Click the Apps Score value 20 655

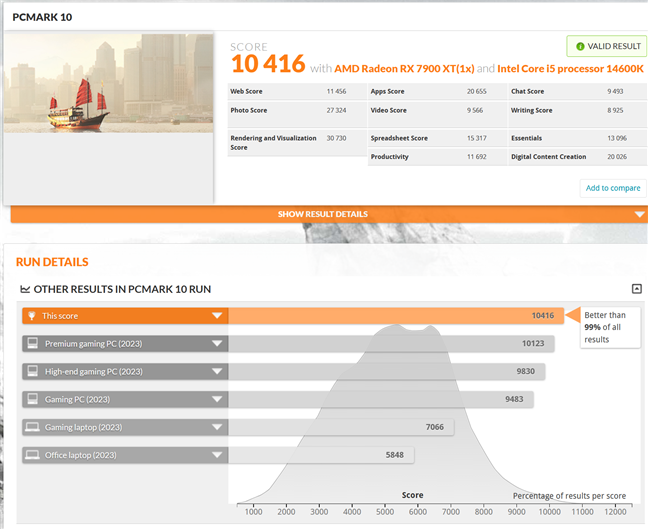pyautogui.click(x=476, y=91)
